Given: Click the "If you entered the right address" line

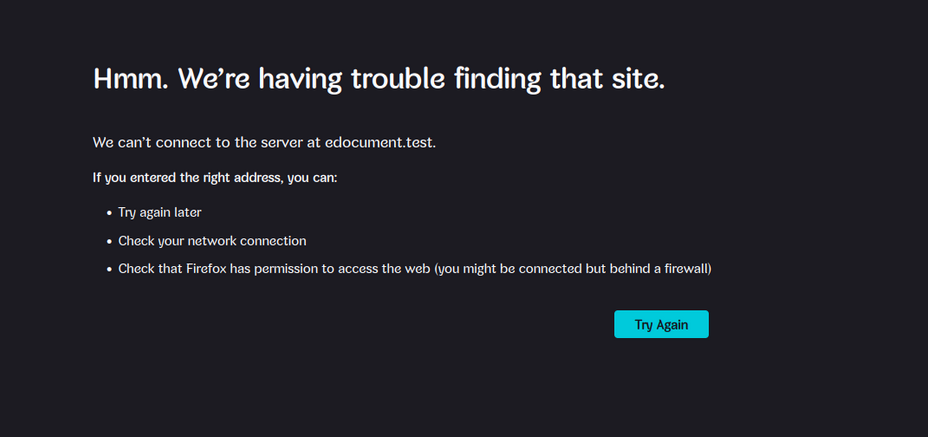Looking at the screenshot, I should tap(215, 178).
